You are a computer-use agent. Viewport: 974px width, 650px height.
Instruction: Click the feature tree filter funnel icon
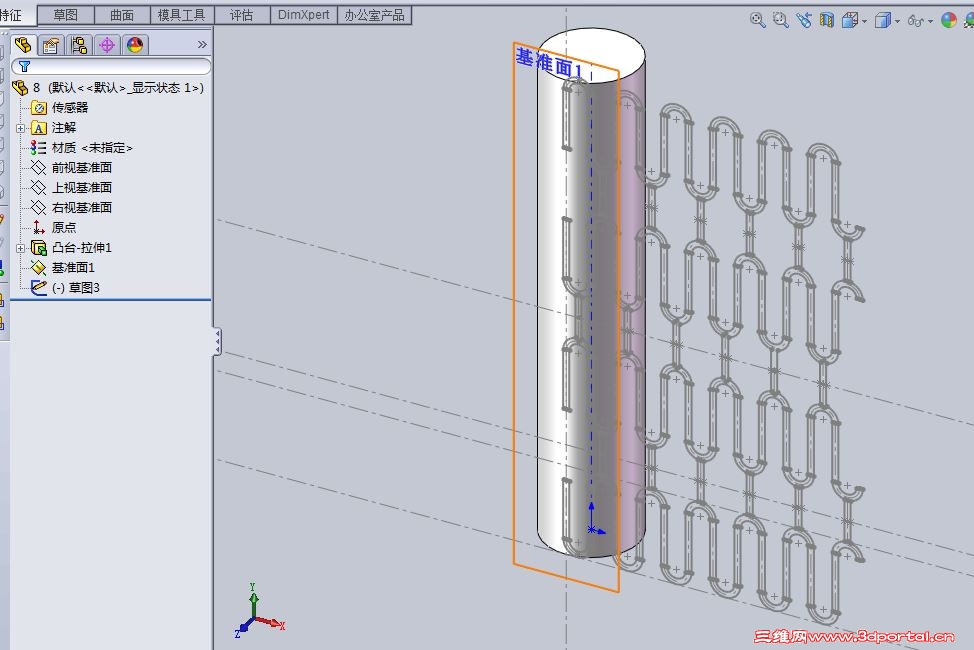(x=24, y=66)
